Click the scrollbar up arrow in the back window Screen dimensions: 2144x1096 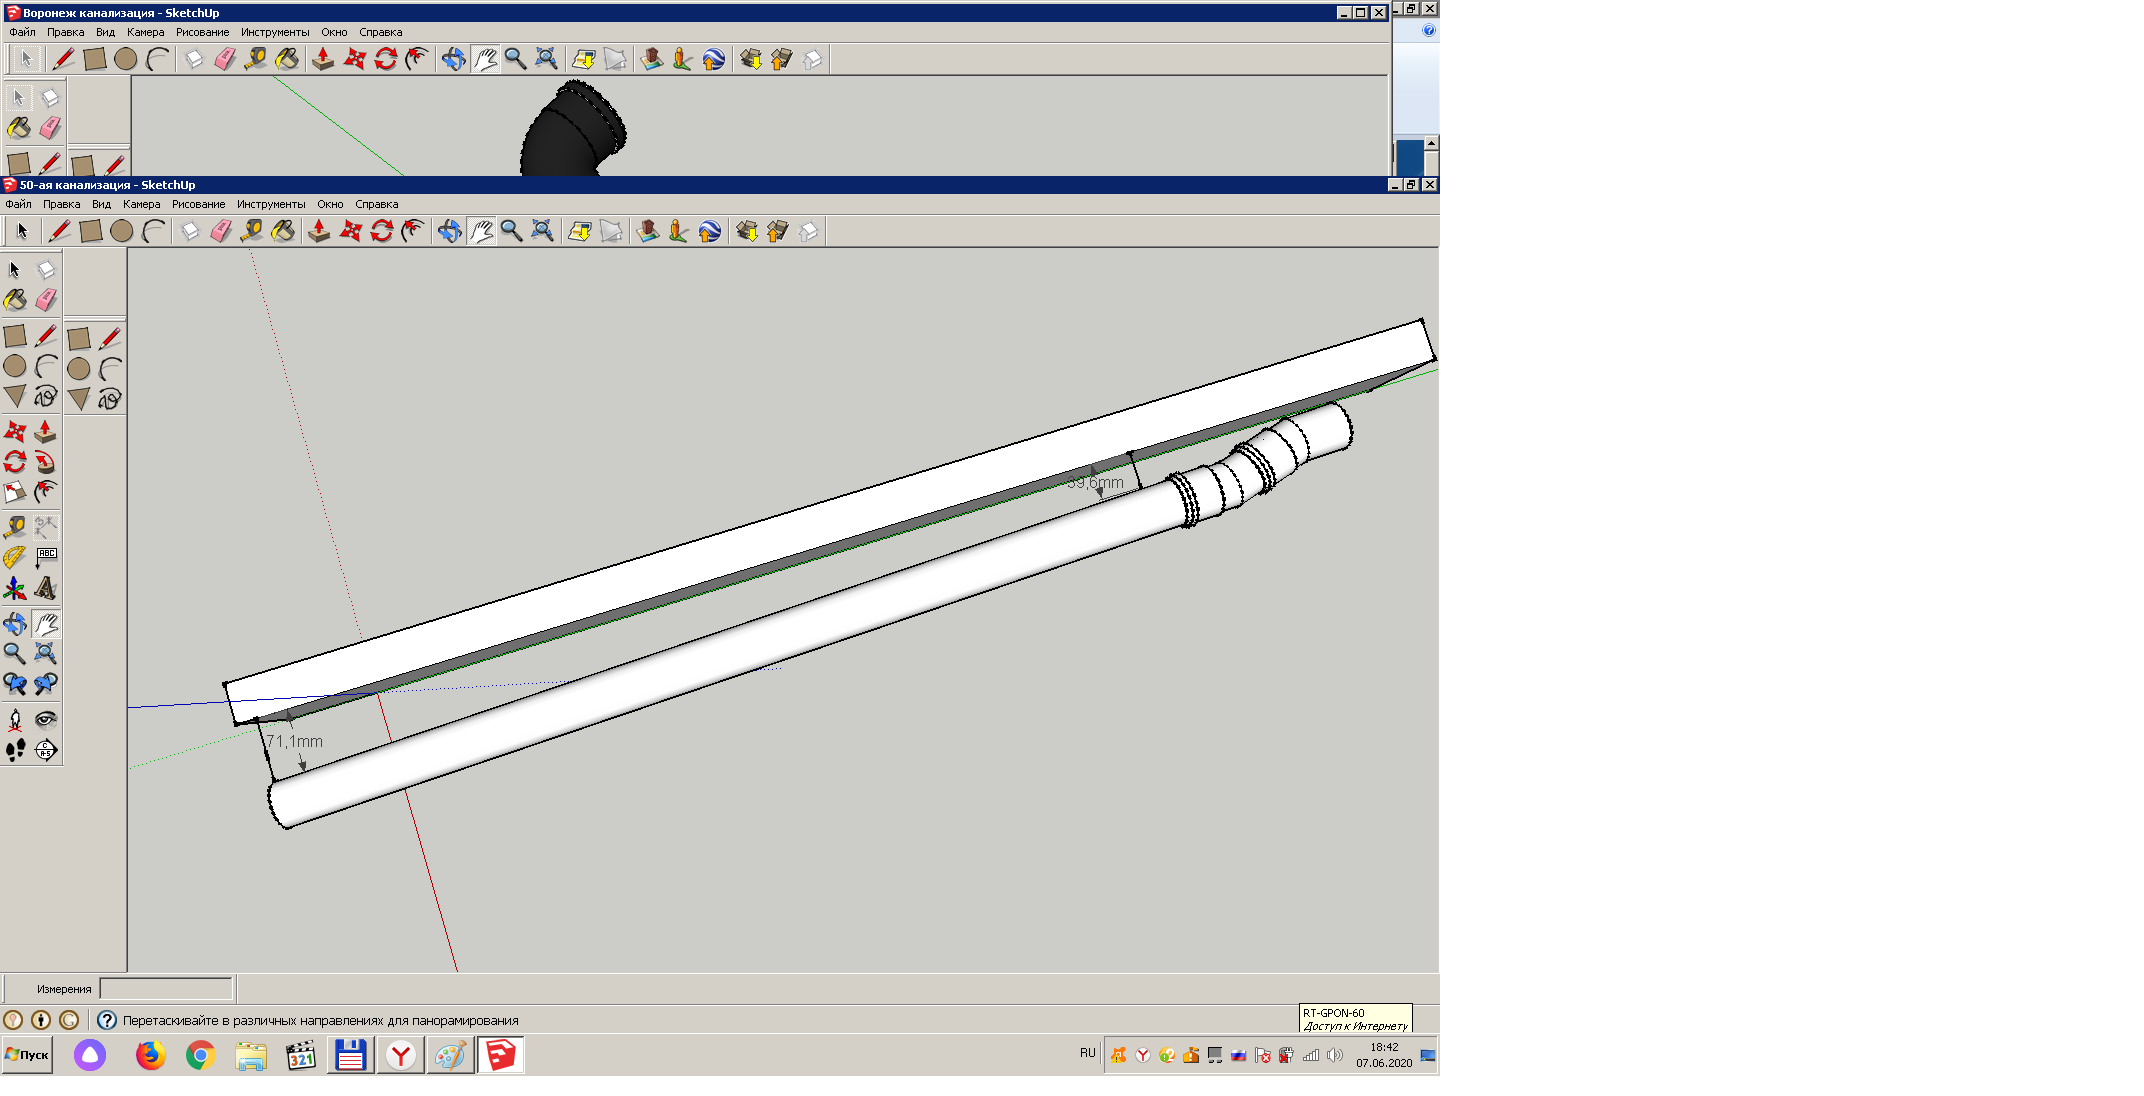pyautogui.click(x=1431, y=143)
